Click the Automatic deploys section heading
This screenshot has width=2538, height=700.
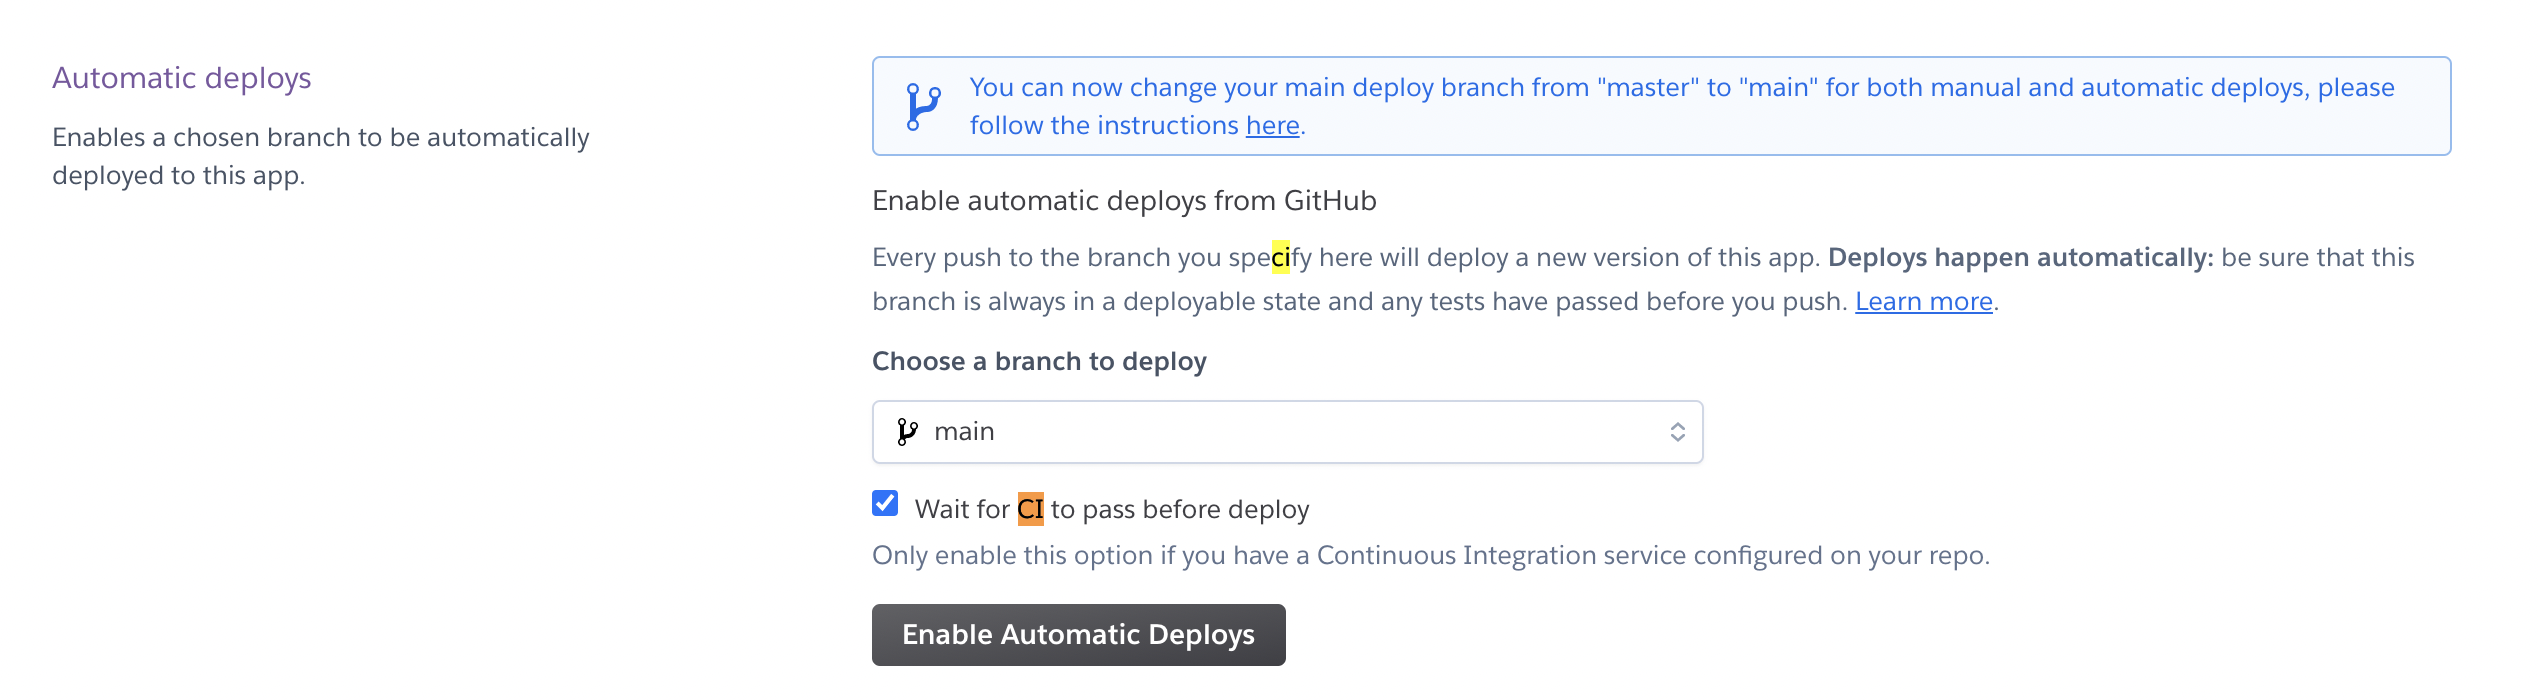(182, 78)
